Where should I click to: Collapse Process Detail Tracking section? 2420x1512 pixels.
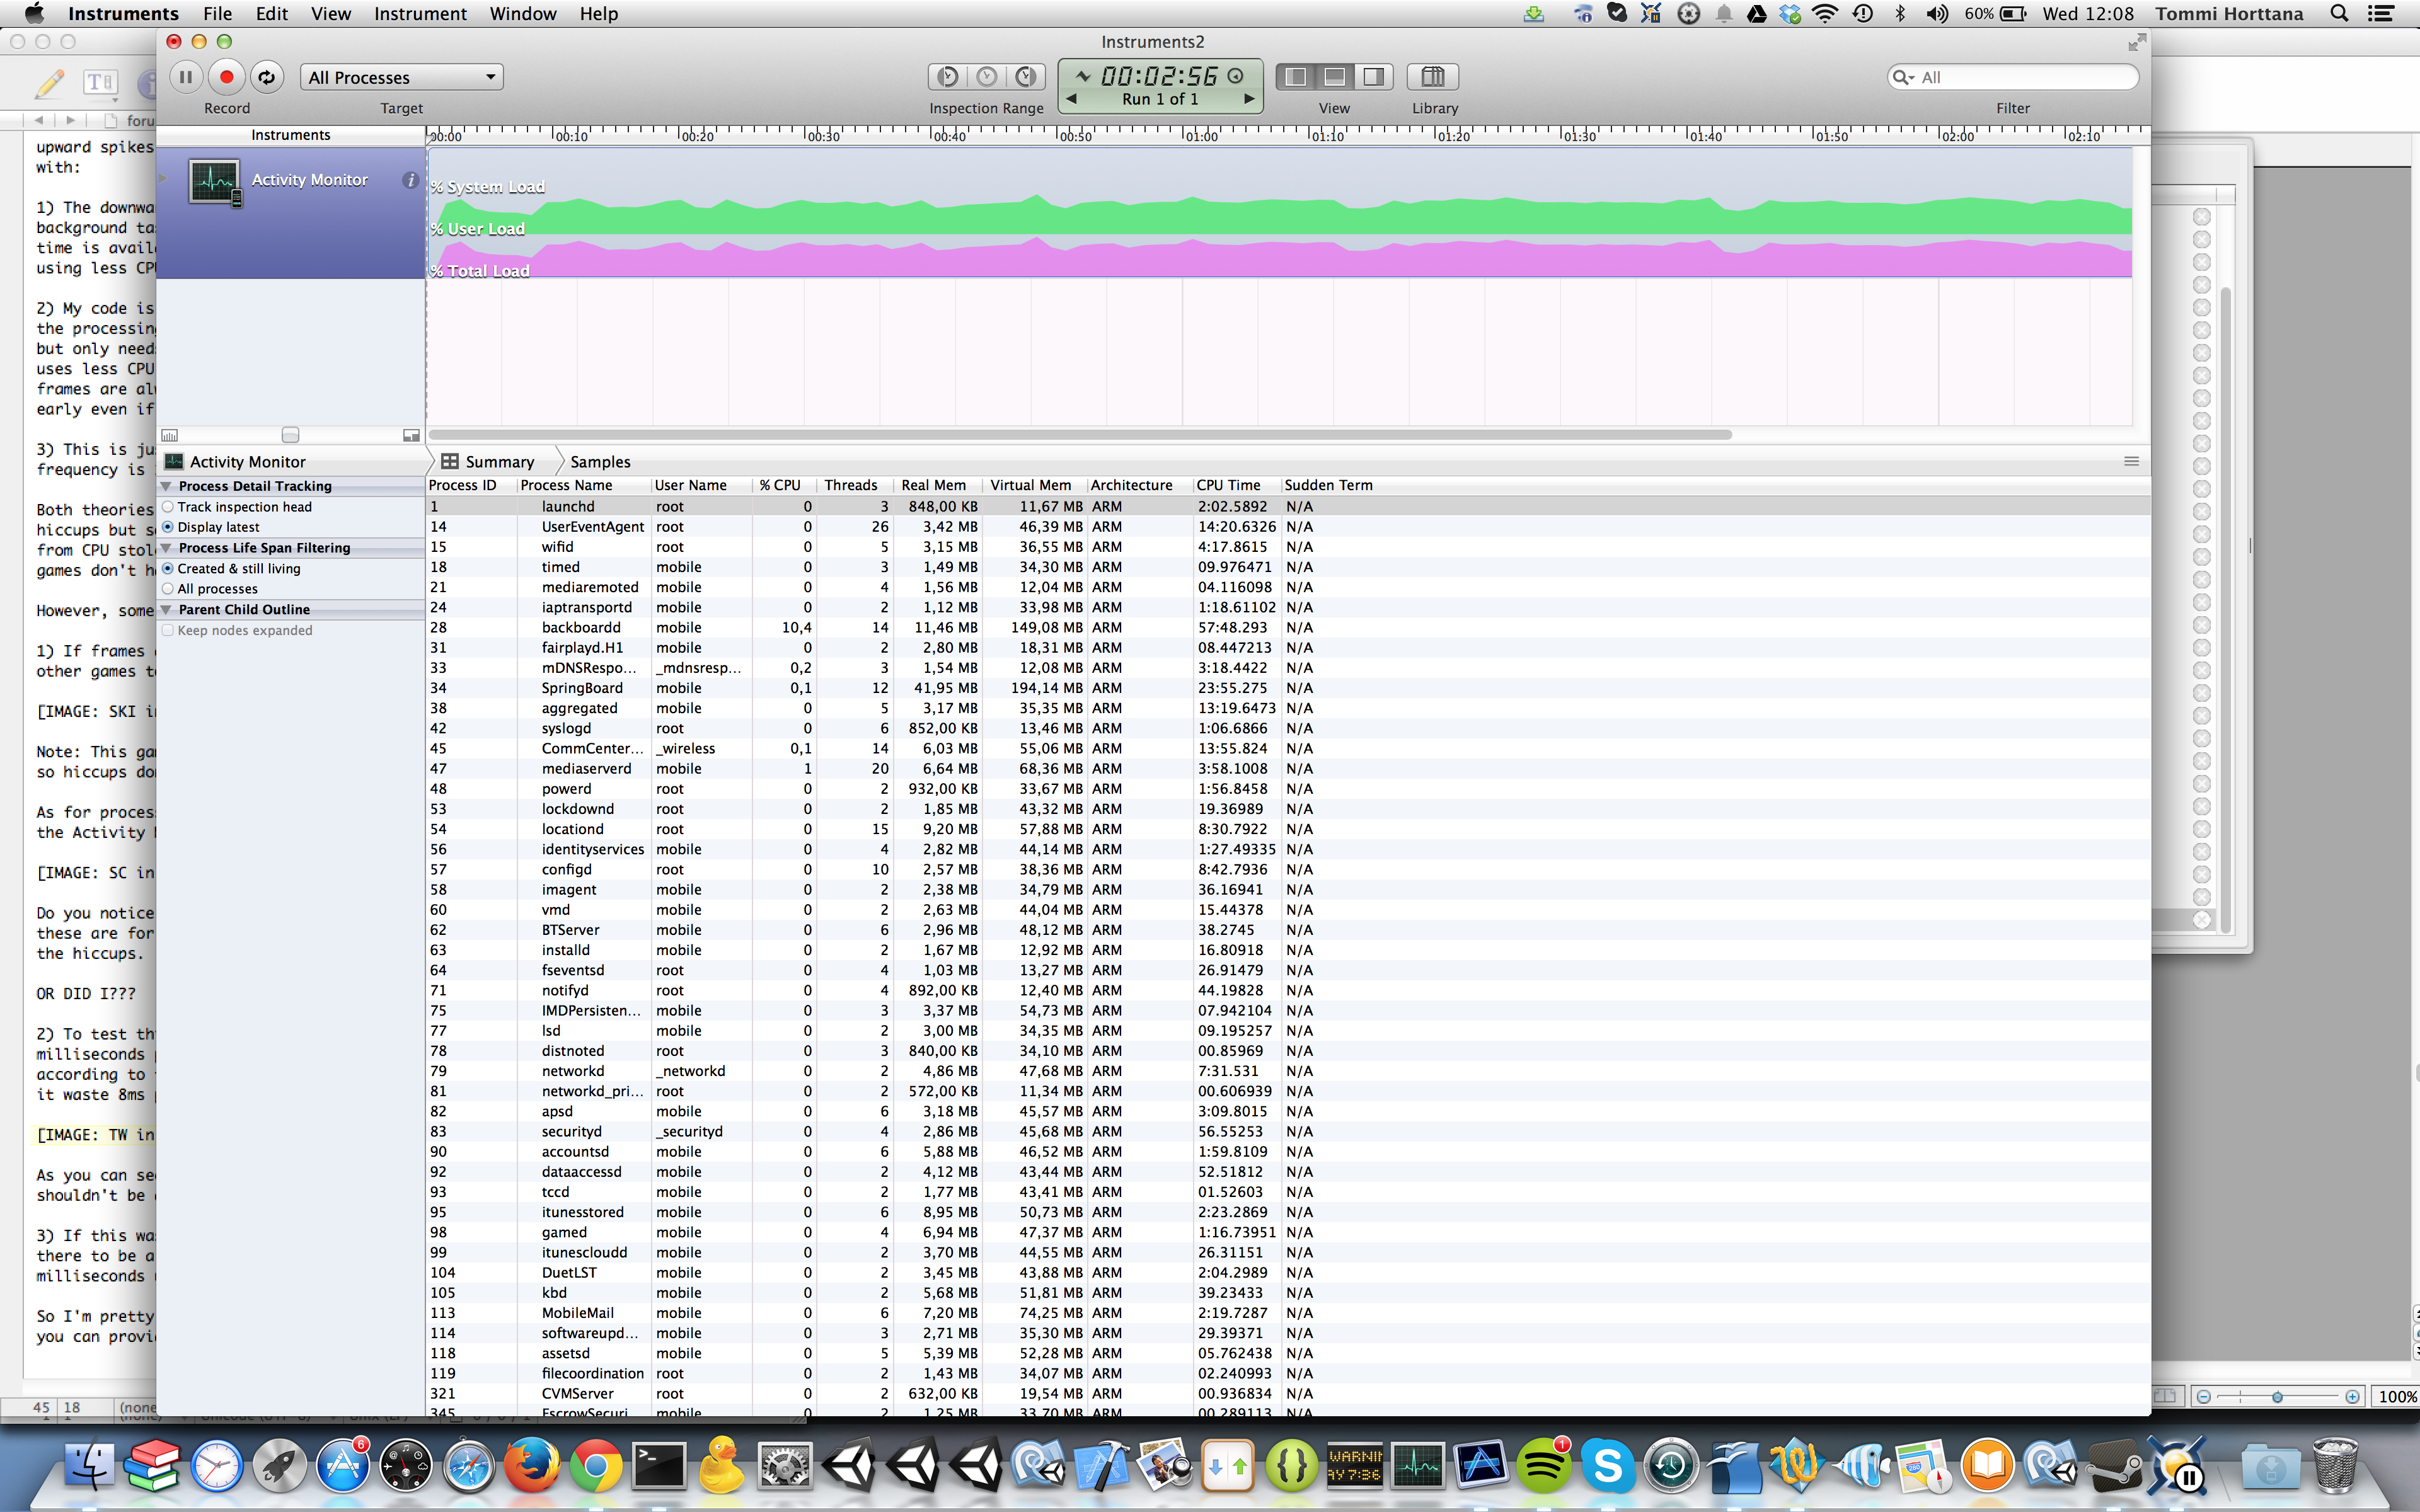(166, 486)
